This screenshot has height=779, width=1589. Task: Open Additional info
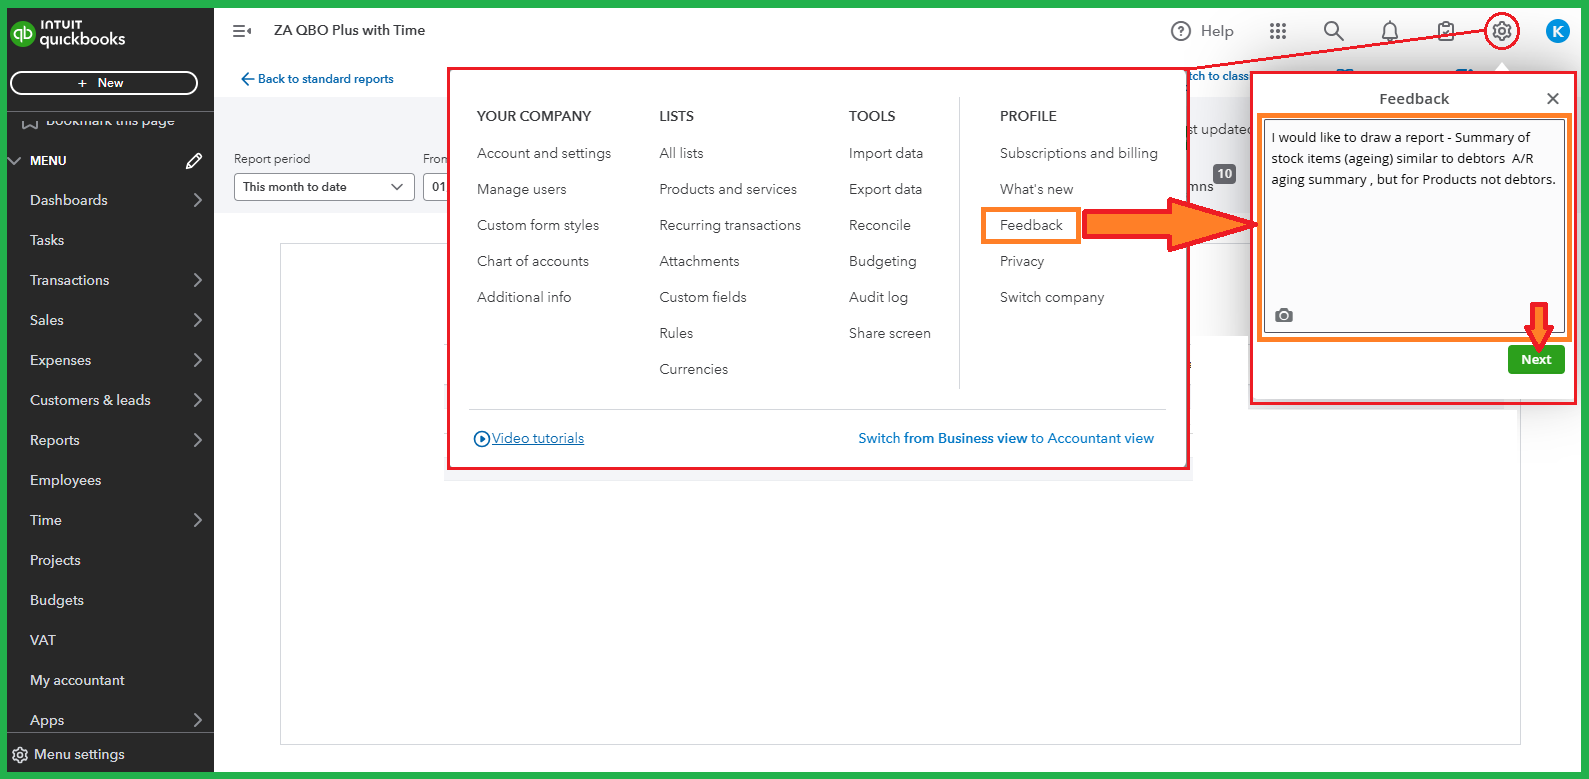click(524, 297)
